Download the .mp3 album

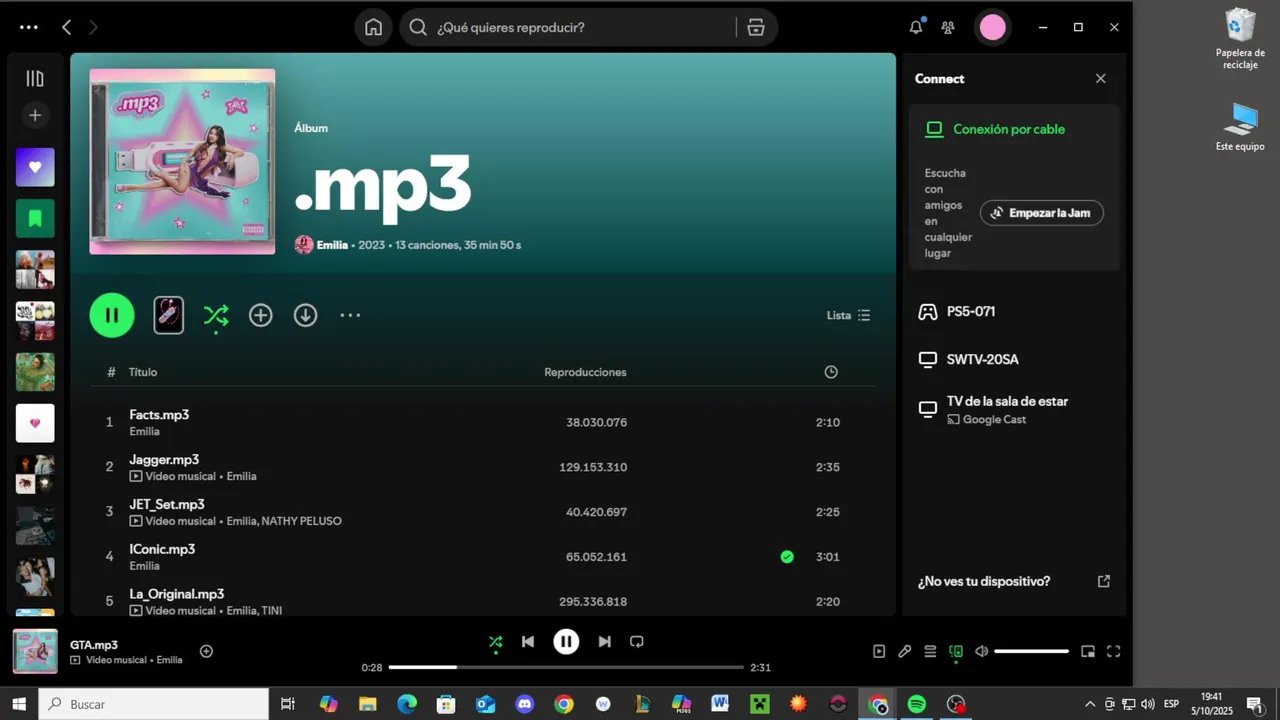point(306,315)
